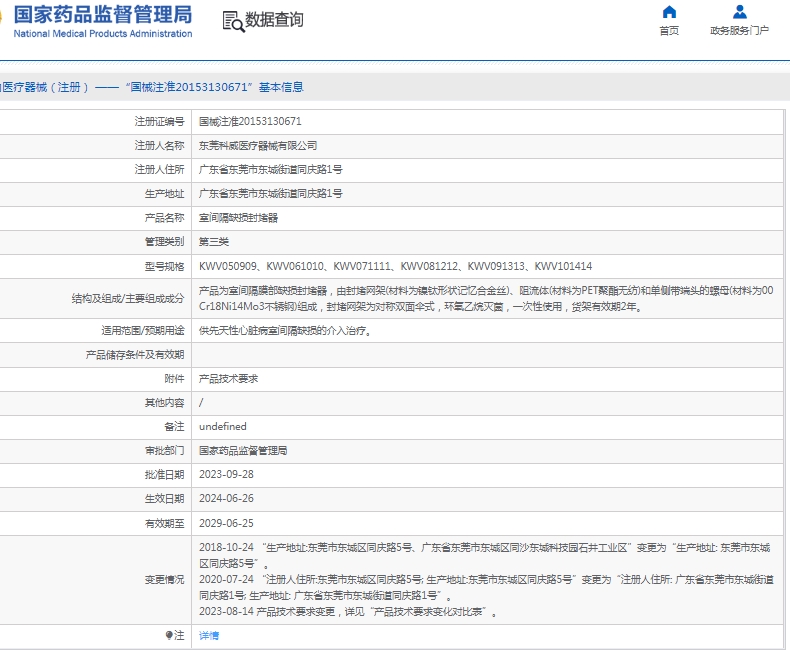Click approval department 国家药品监督管理局 cell
The image size is (790, 656).
(x=243, y=450)
